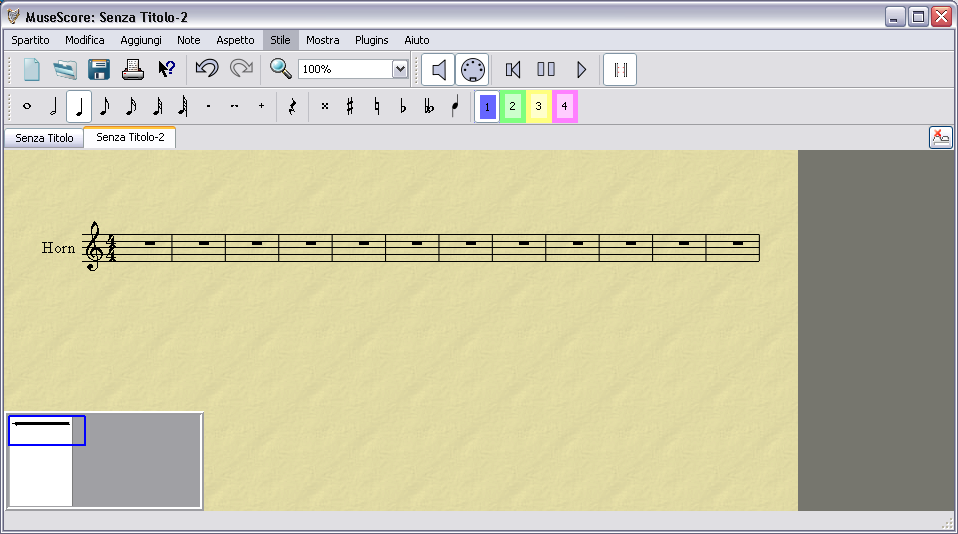
Task: Add a single augmentation dot
Action: (208, 106)
